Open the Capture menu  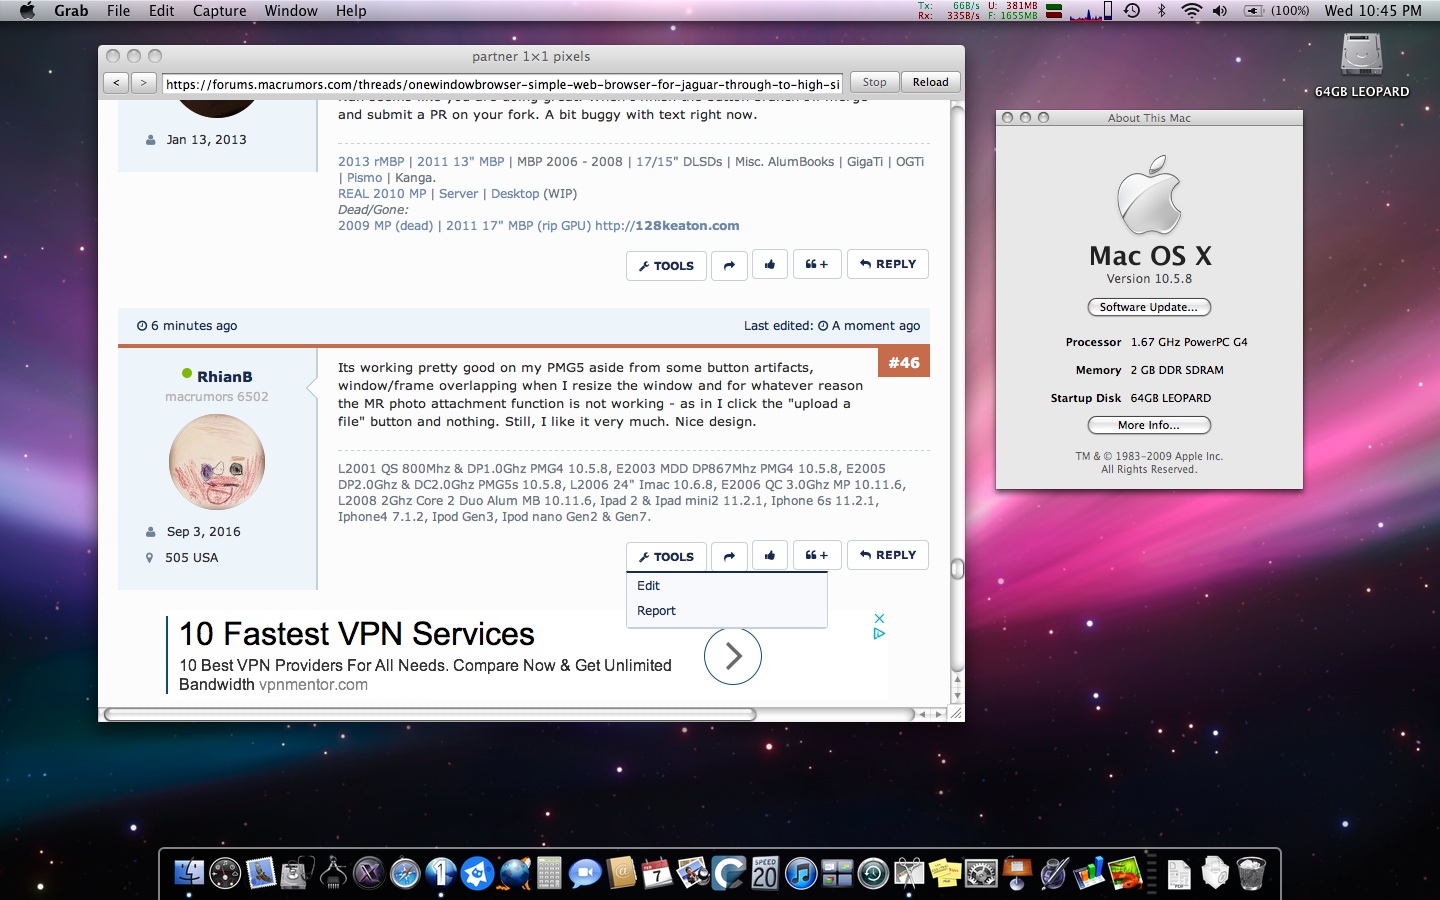(219, 10)
